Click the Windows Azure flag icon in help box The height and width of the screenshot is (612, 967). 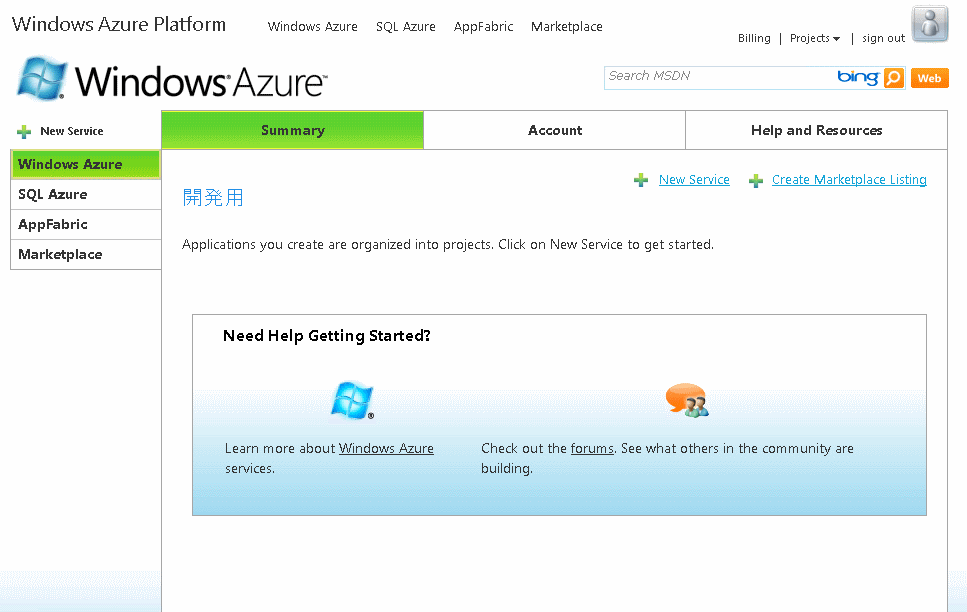pyautogui.click(x=352, y=400)
